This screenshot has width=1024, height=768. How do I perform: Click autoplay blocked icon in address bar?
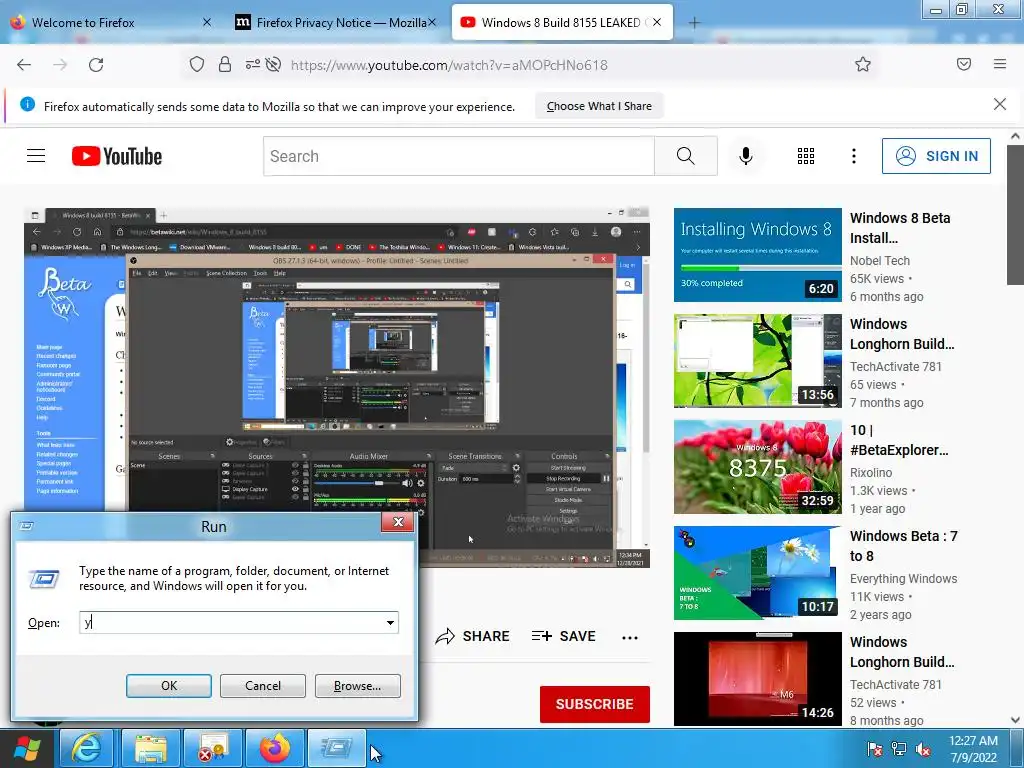[x=274, y=65]
